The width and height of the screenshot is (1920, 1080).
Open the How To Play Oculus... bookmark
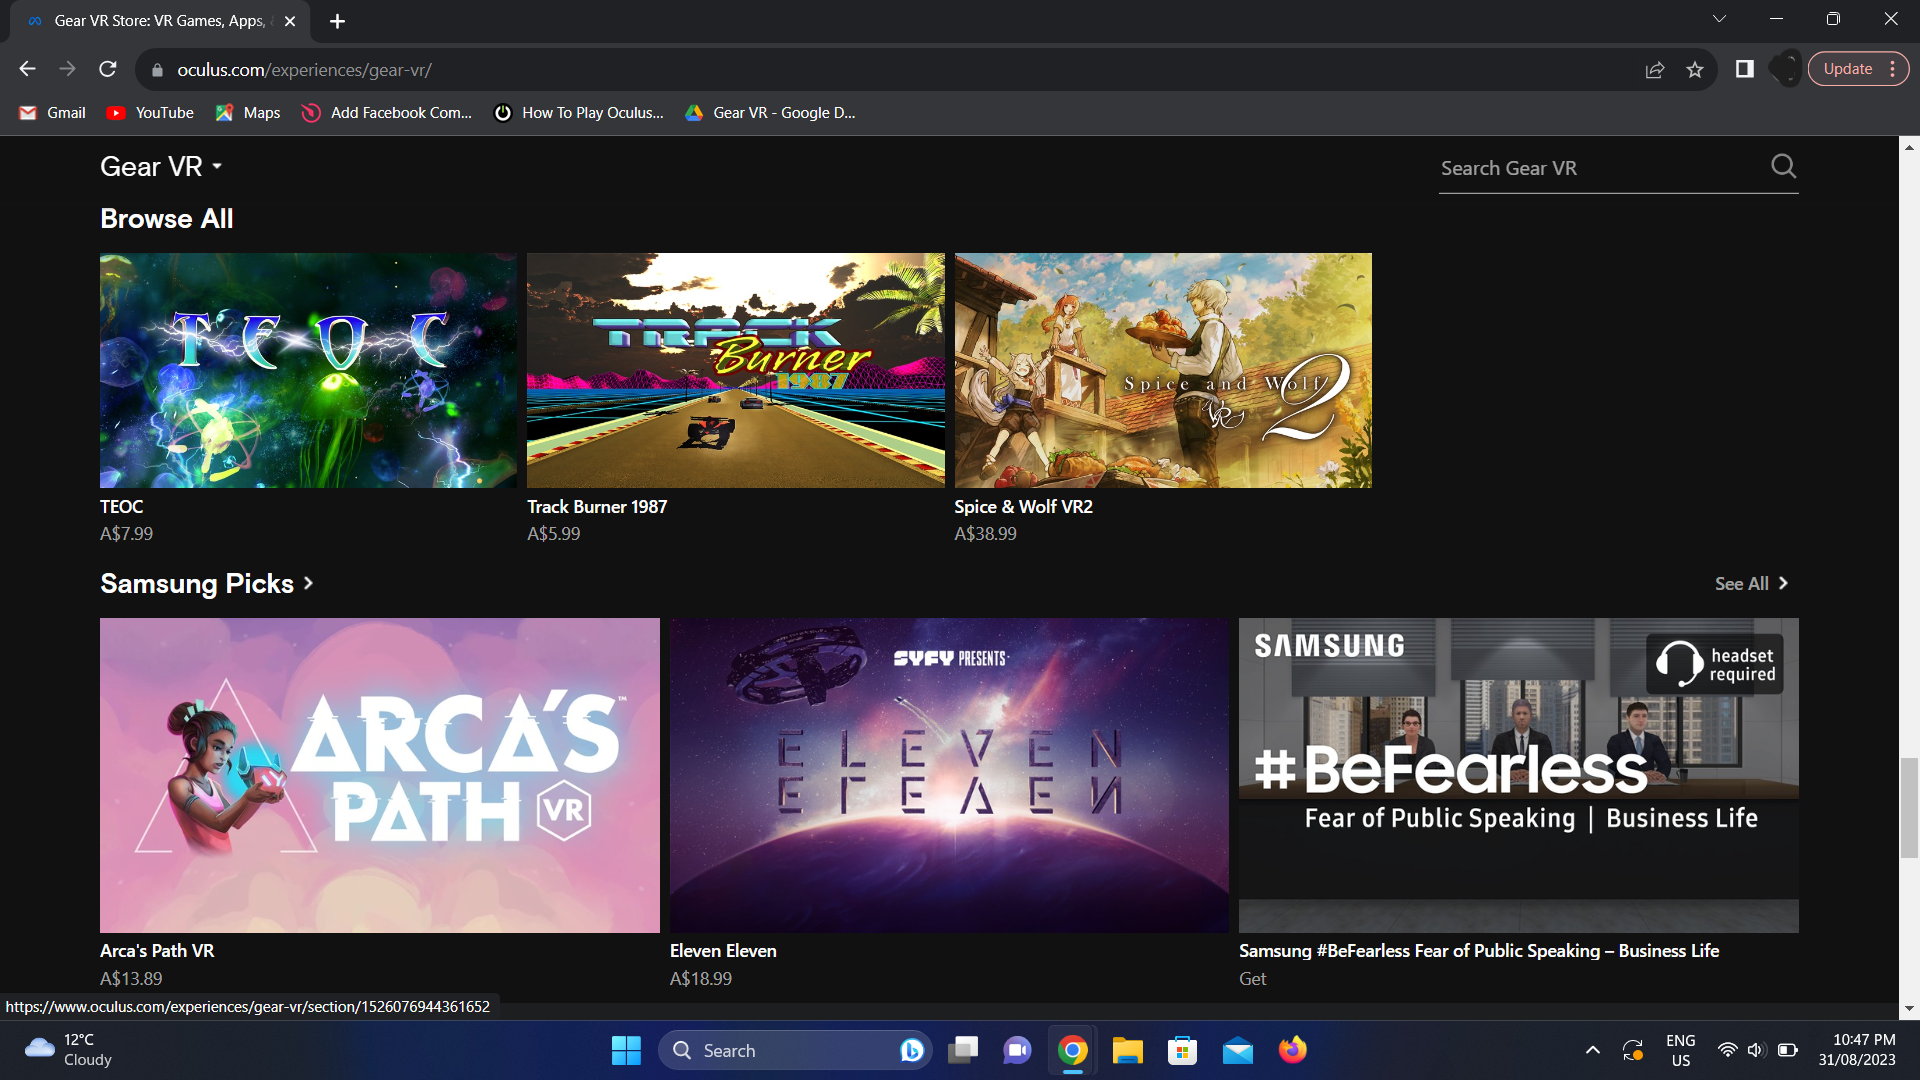pyautogui.click(x=579, y=113)
